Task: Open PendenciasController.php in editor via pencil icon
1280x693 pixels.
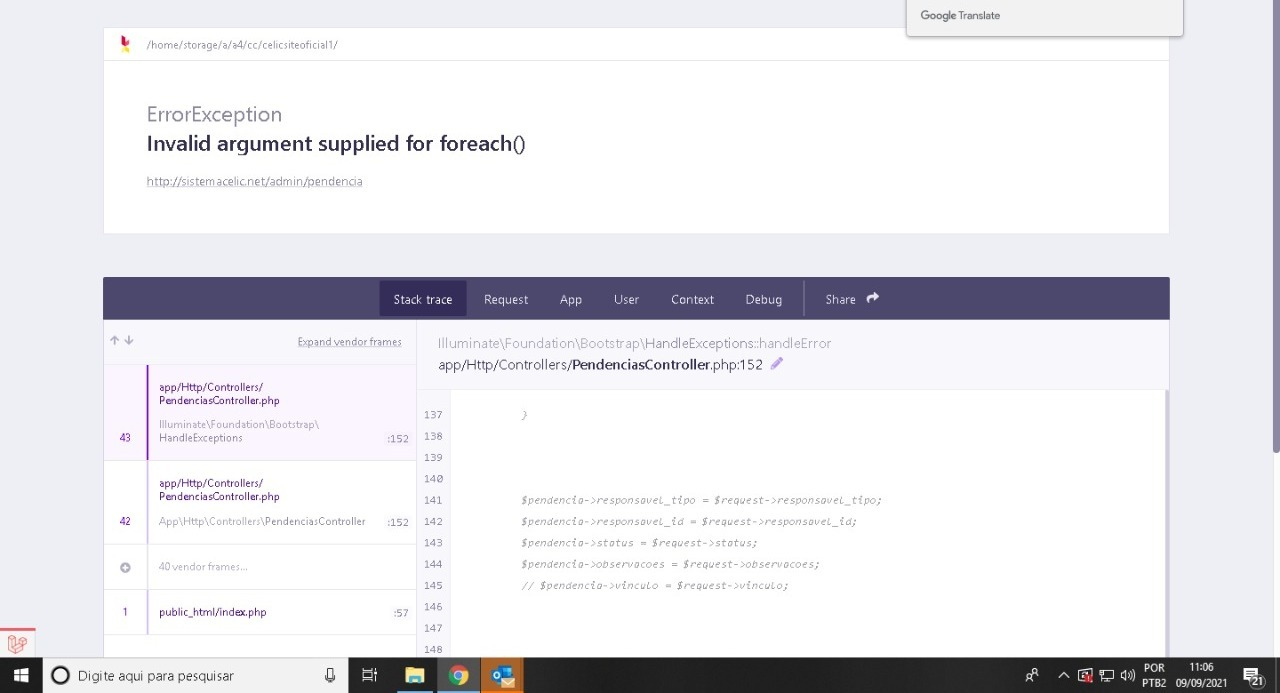Action: pyautogui.click(x=776, y=364)
